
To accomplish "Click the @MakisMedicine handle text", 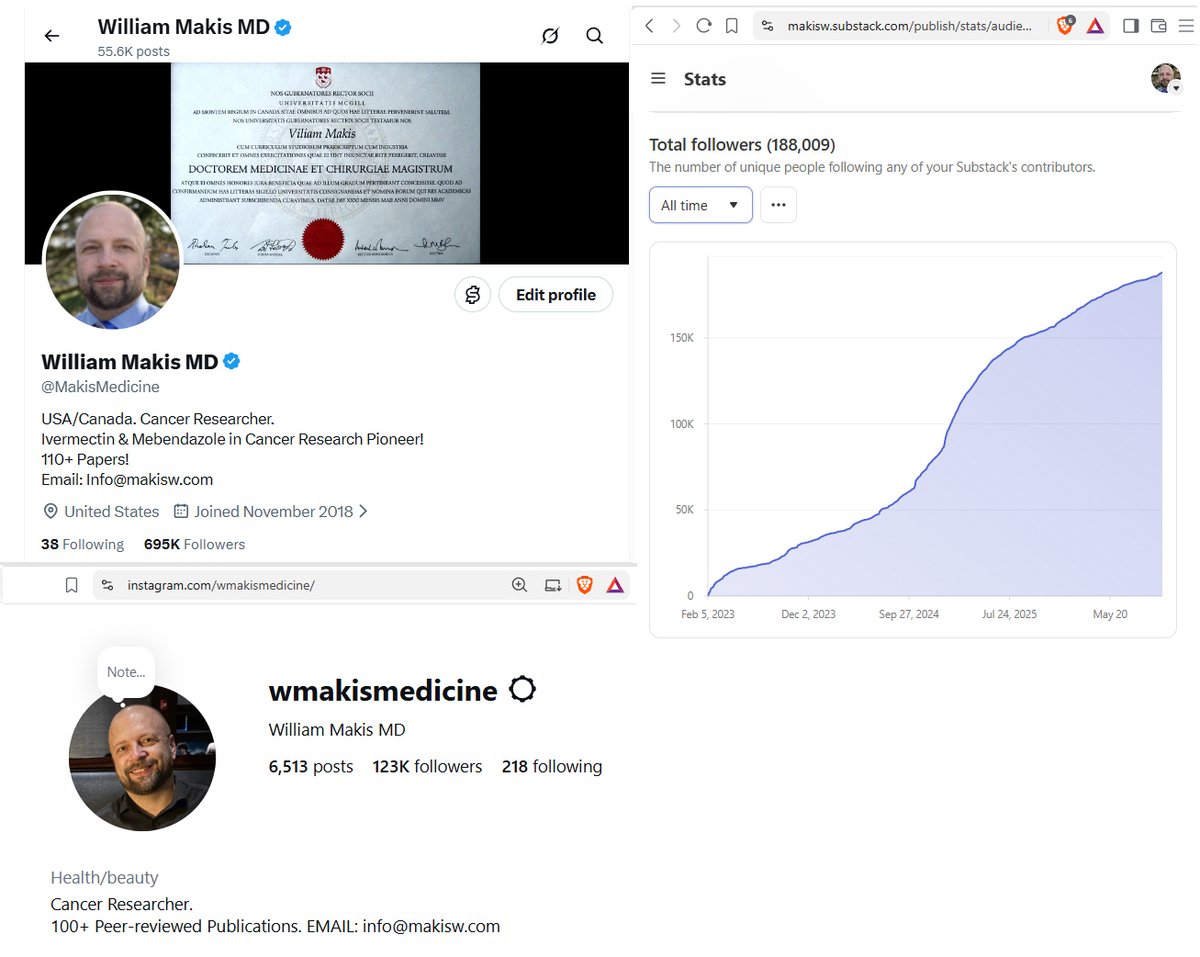I will point(100,387).
